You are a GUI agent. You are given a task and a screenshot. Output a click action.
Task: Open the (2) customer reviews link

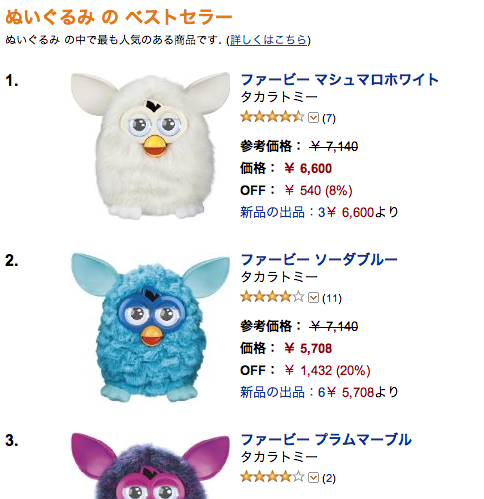(x=329, y=478)
